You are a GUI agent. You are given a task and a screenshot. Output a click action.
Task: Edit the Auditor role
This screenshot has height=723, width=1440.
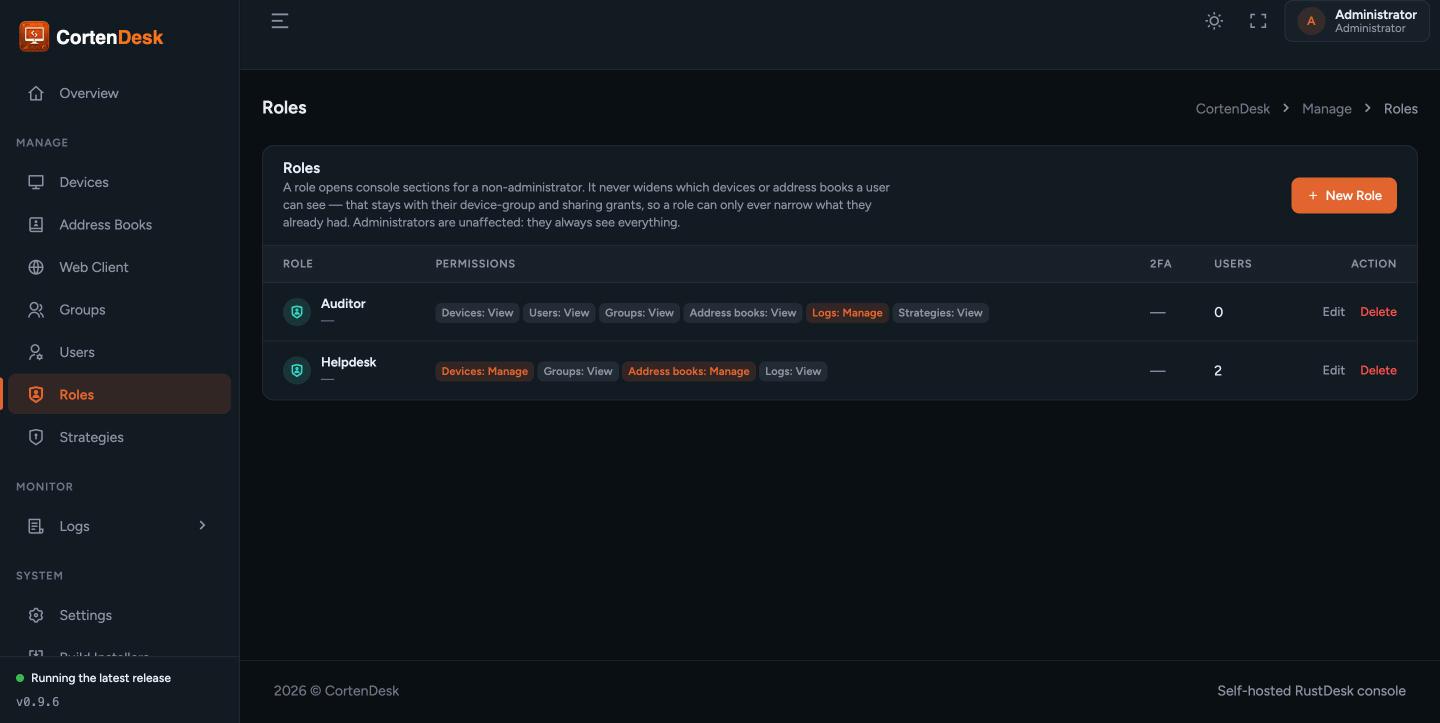click(x=1333, y=312)
